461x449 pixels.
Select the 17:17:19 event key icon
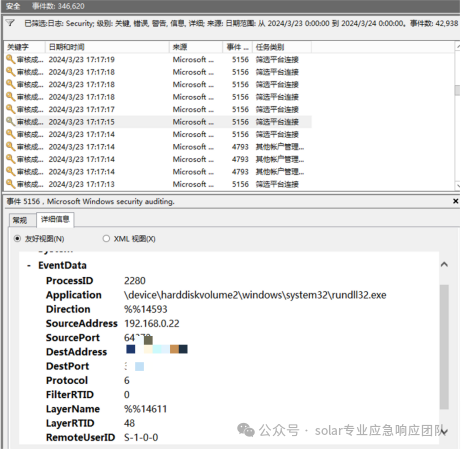[10, 59]
